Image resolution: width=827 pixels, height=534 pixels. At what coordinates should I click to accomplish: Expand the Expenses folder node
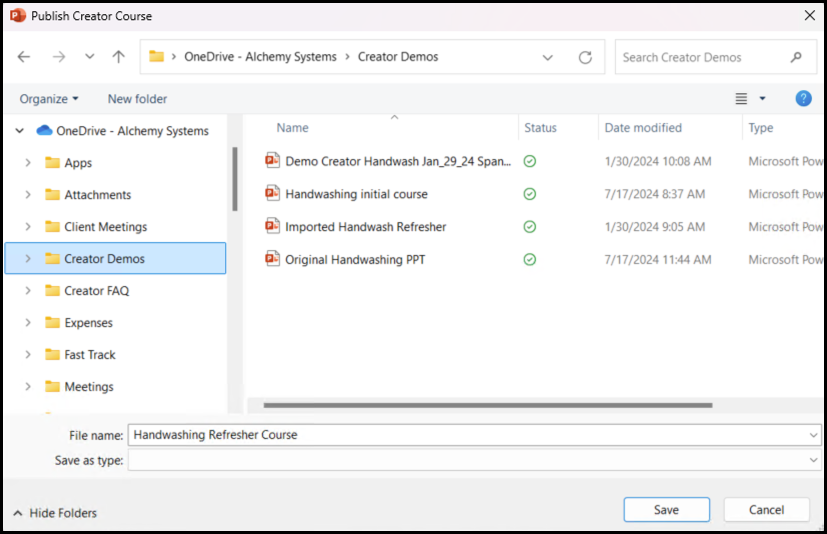click(28, 323)
